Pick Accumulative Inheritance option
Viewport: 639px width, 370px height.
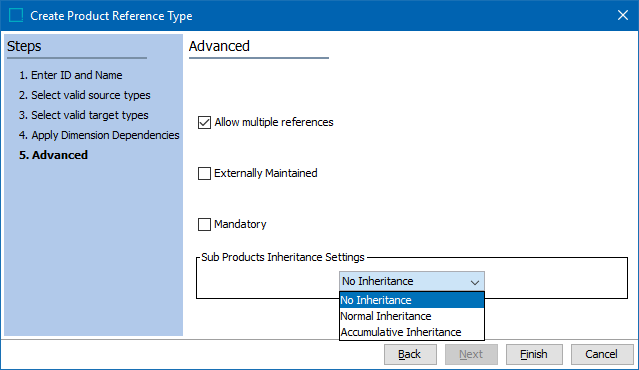click(x=412, y=332)
